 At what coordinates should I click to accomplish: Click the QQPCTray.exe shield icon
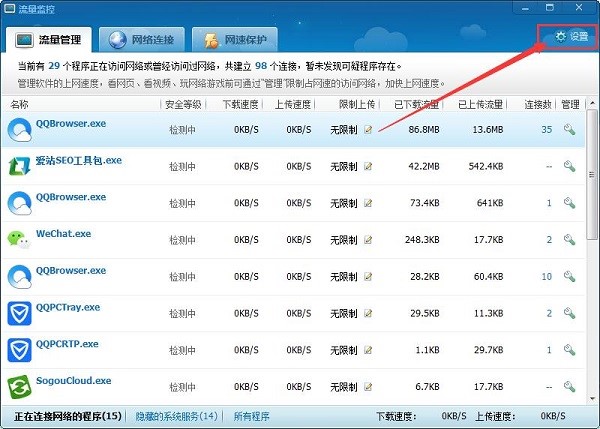pos(19,313)
